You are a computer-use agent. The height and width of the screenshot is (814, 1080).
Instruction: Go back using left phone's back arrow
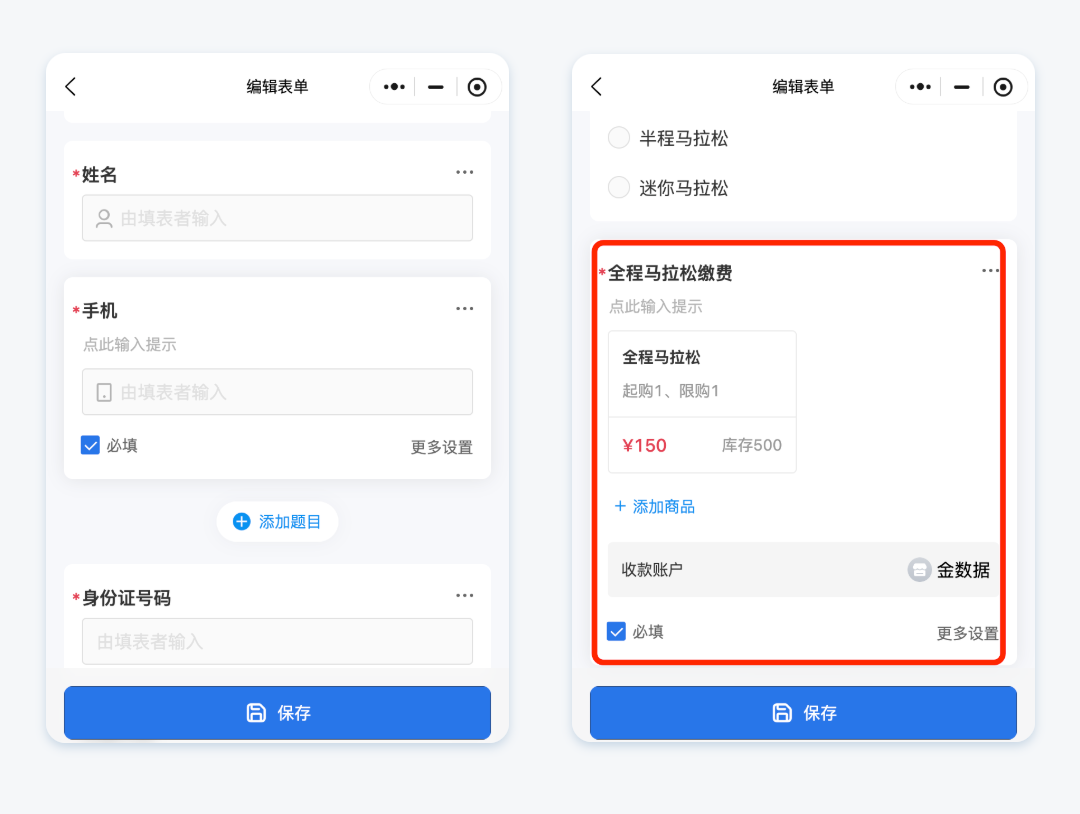(70, 87)
